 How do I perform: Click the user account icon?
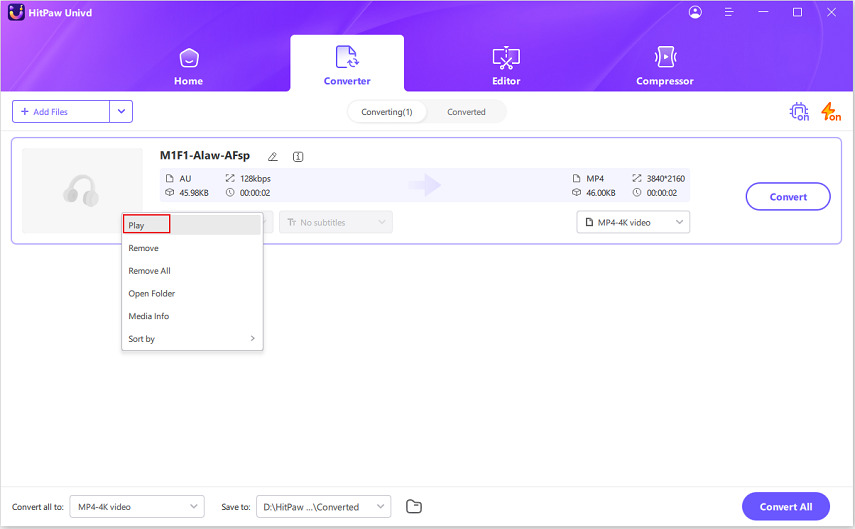point(696,12)
